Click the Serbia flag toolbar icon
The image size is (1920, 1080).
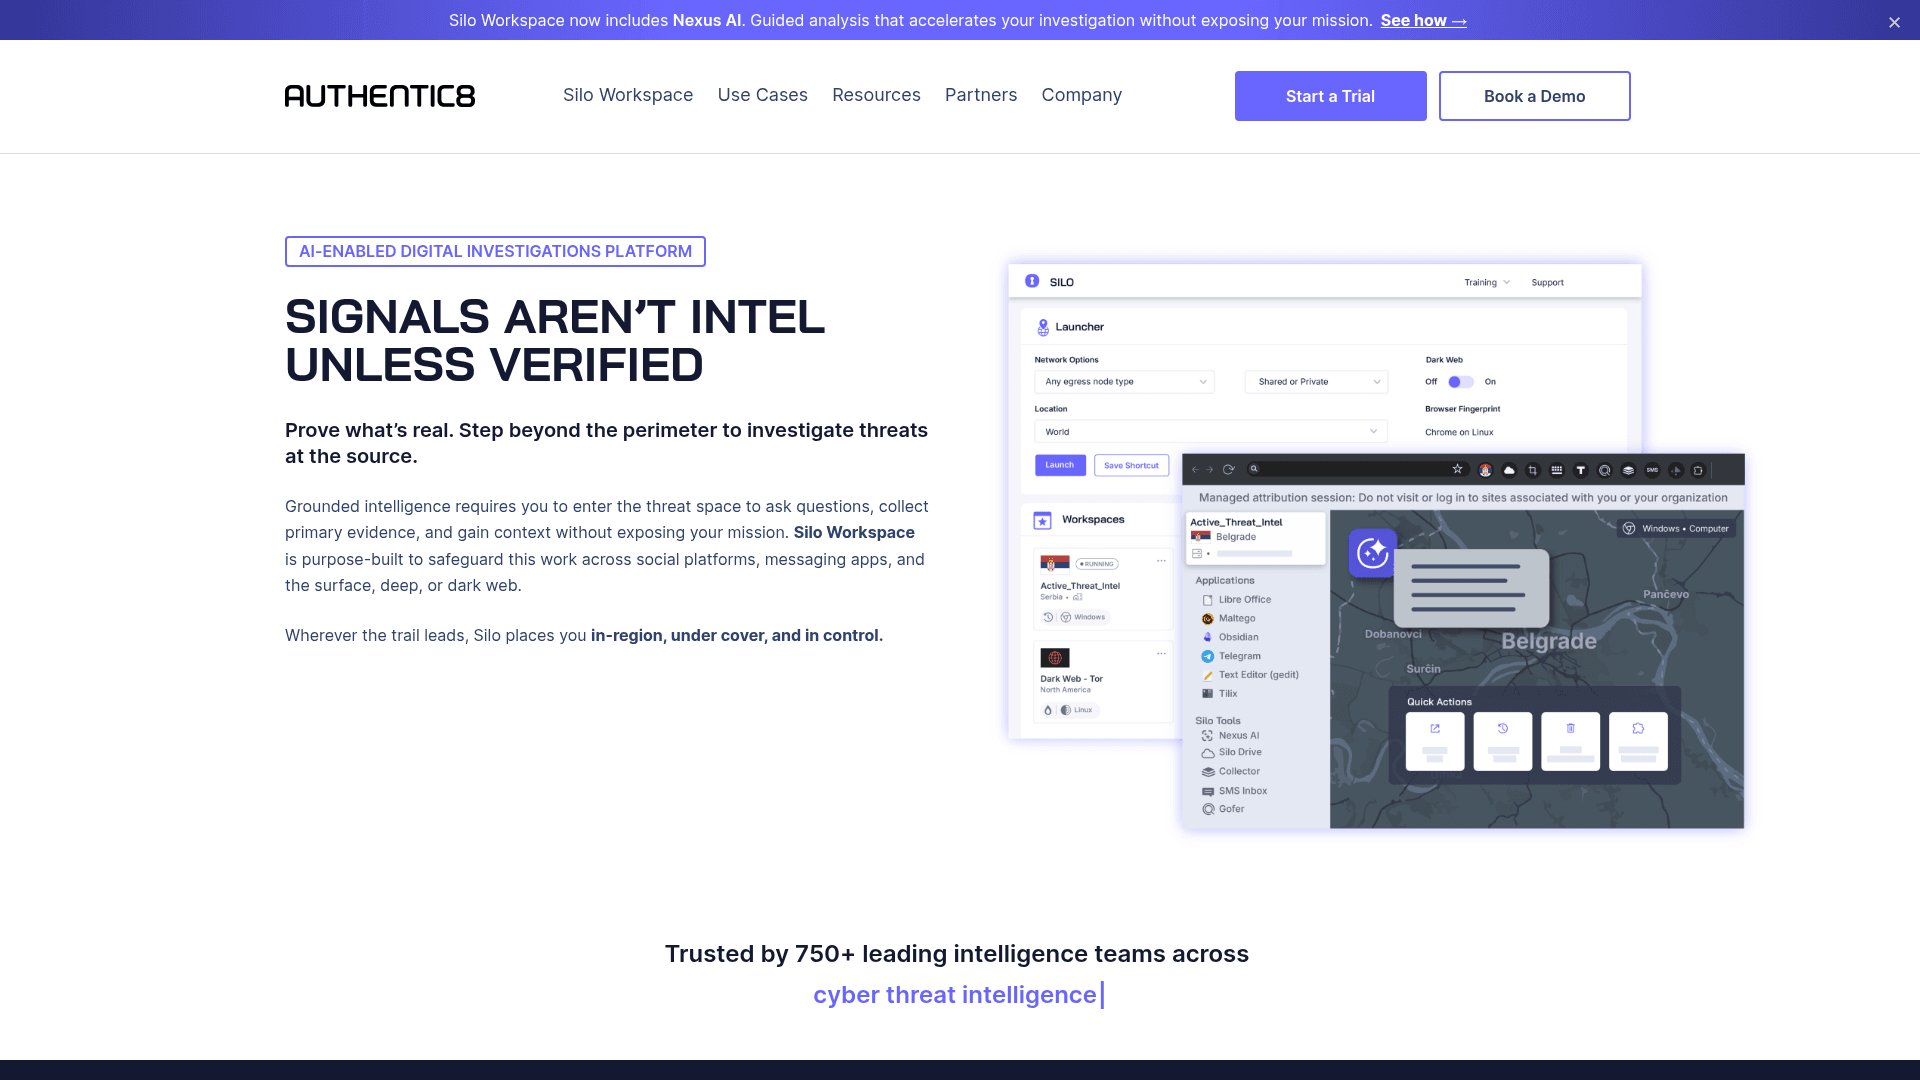point(1485,470)
